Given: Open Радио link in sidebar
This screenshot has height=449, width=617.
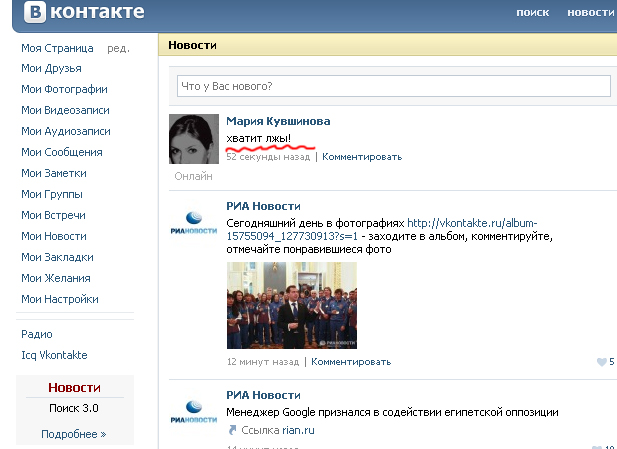Looking at the screenshot, I should point(37,334).
